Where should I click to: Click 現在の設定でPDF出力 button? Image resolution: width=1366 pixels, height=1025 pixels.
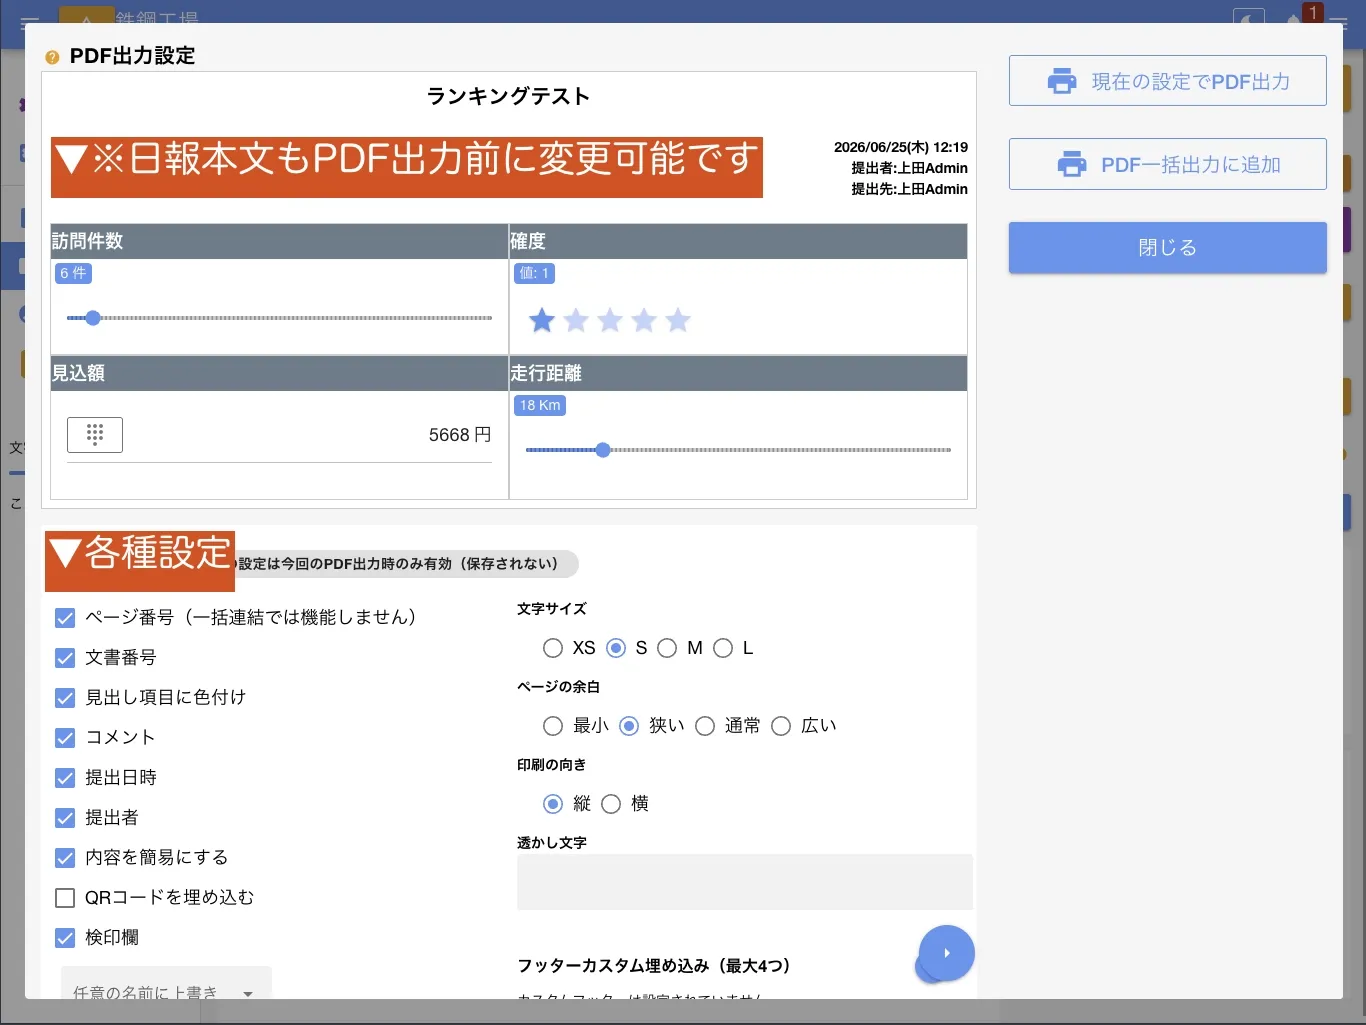(x=1167, y=81)
